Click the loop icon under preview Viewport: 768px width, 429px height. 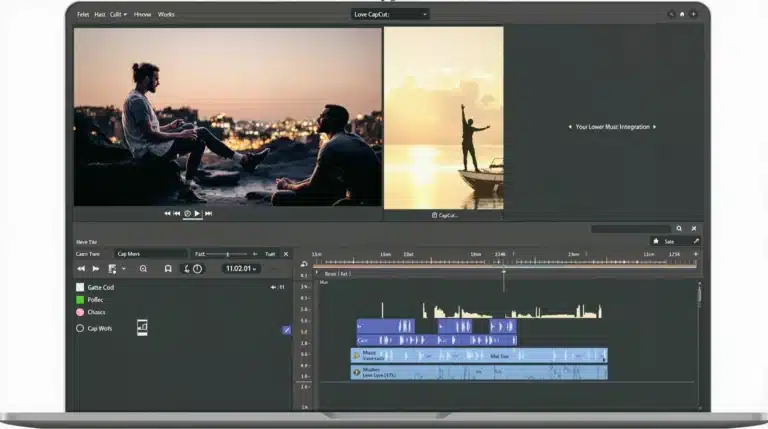point(187,214)
